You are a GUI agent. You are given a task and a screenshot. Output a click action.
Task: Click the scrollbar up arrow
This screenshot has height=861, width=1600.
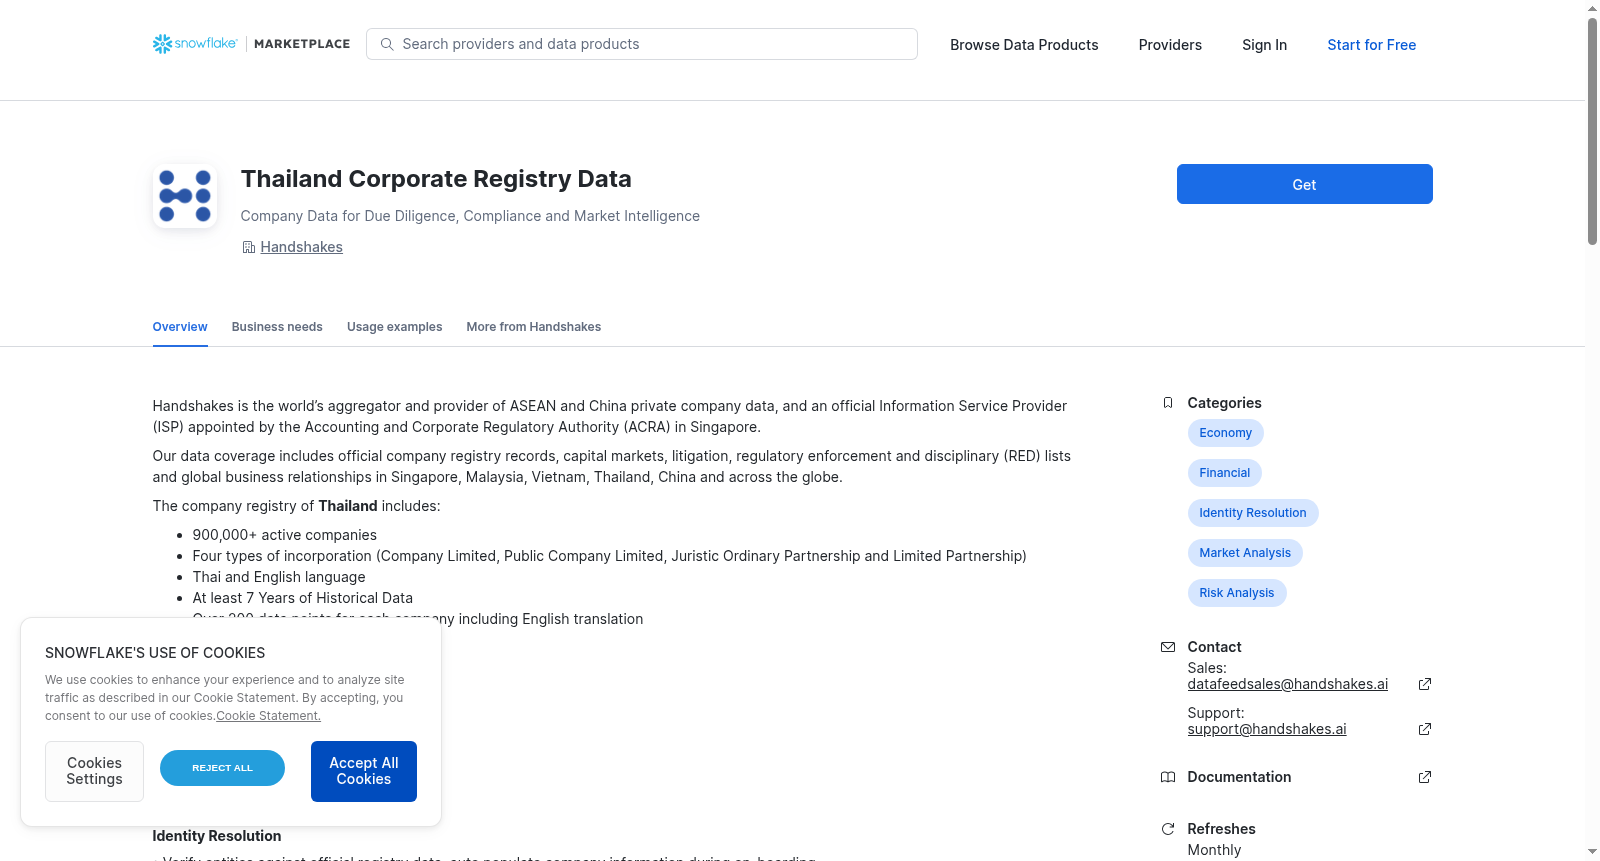(1592, 8)
